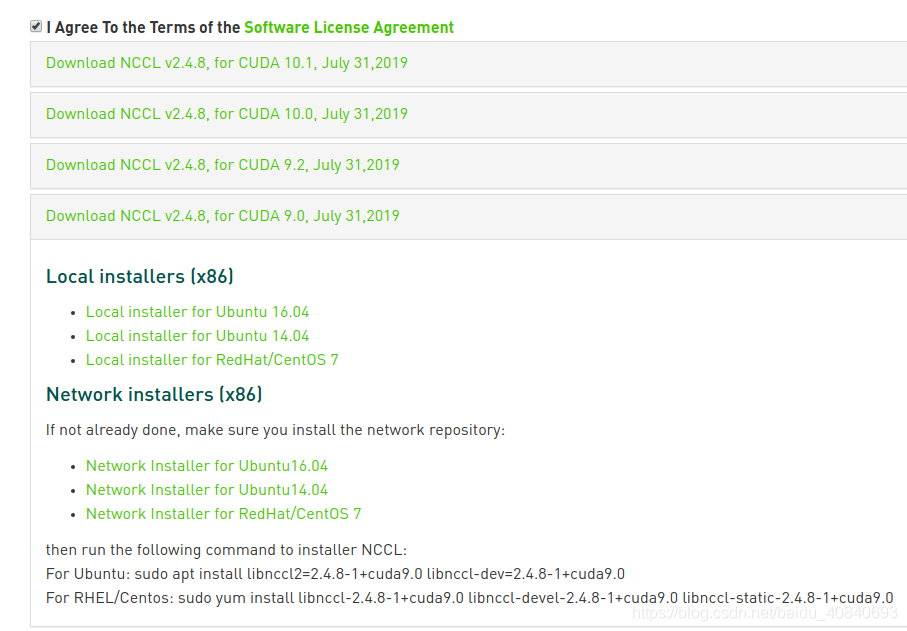Click the Network installers (x86) heading
Viewport: 907px width, 631px height.
(154, 394)
